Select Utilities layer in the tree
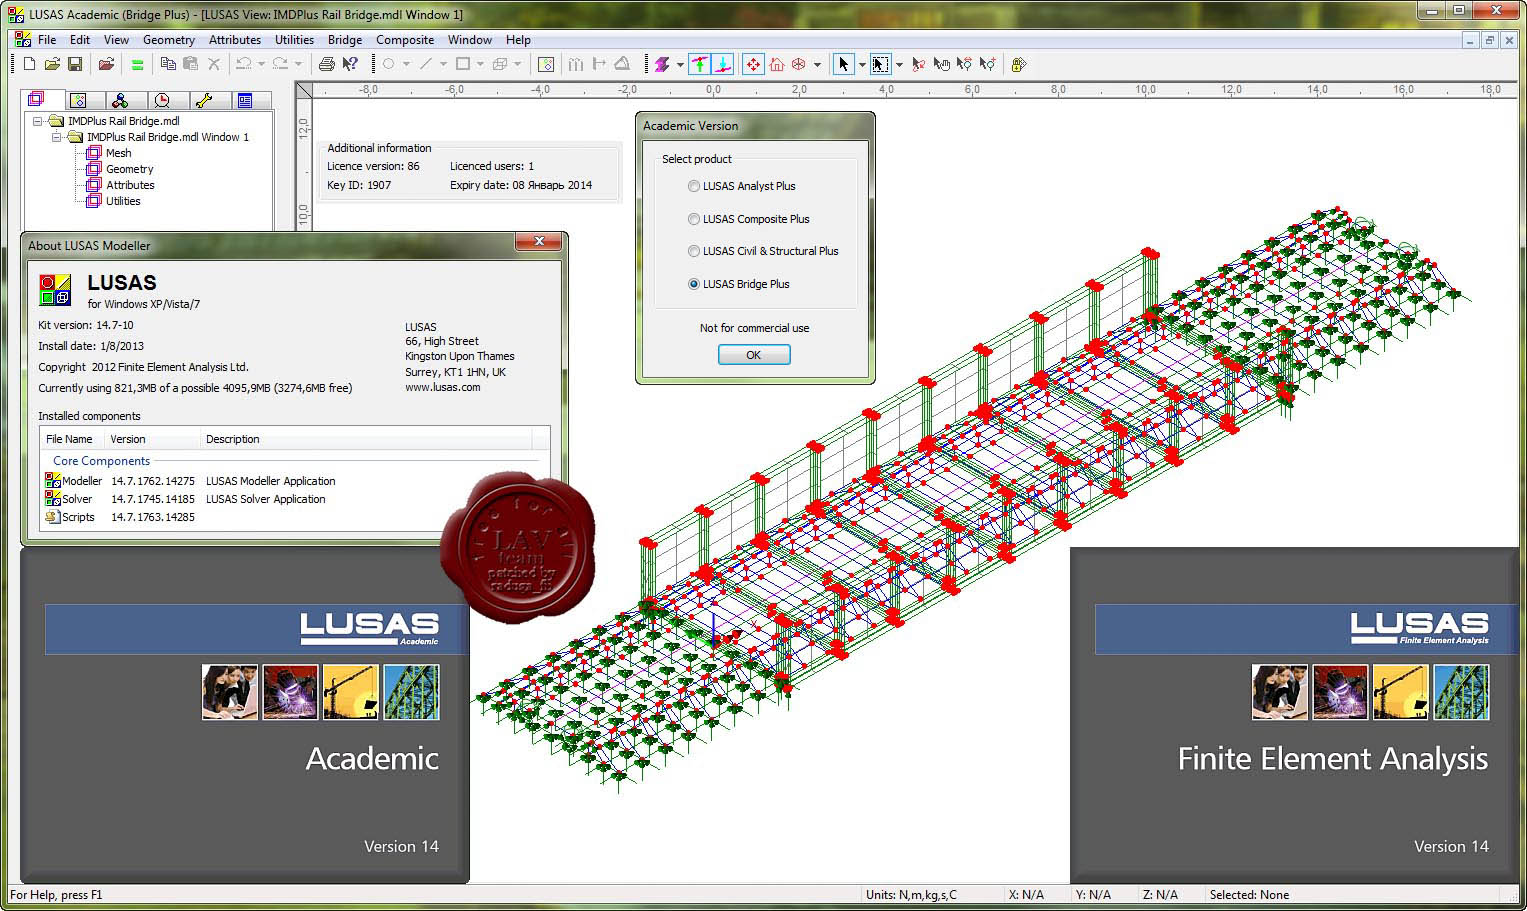Screen dimensions: 1527x911 point(123,201)
